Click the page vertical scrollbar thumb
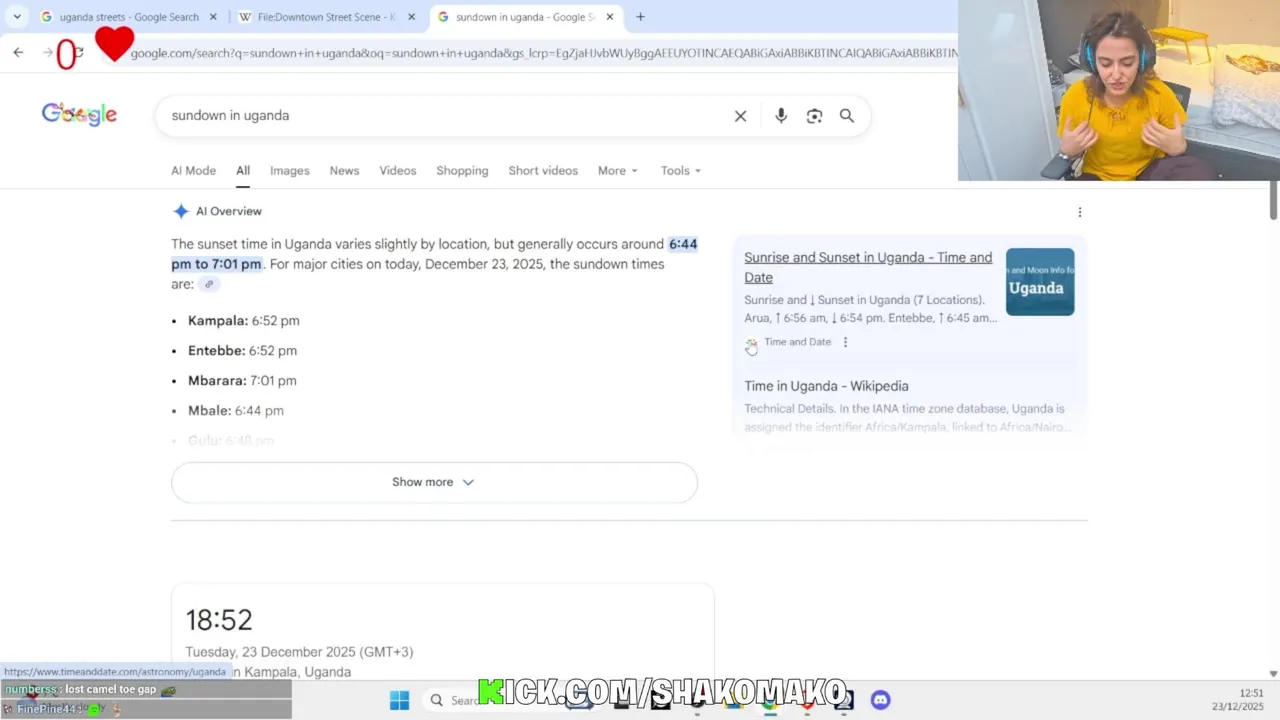 pyautogui.click(x=1273, y=201)
